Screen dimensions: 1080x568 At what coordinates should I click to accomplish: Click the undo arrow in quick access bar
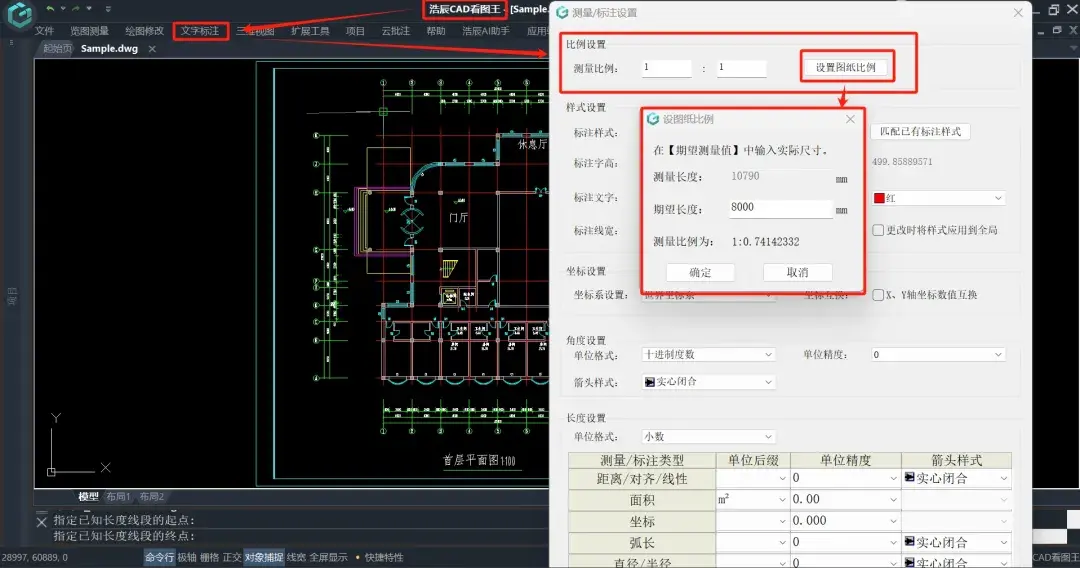pos(50,9)
